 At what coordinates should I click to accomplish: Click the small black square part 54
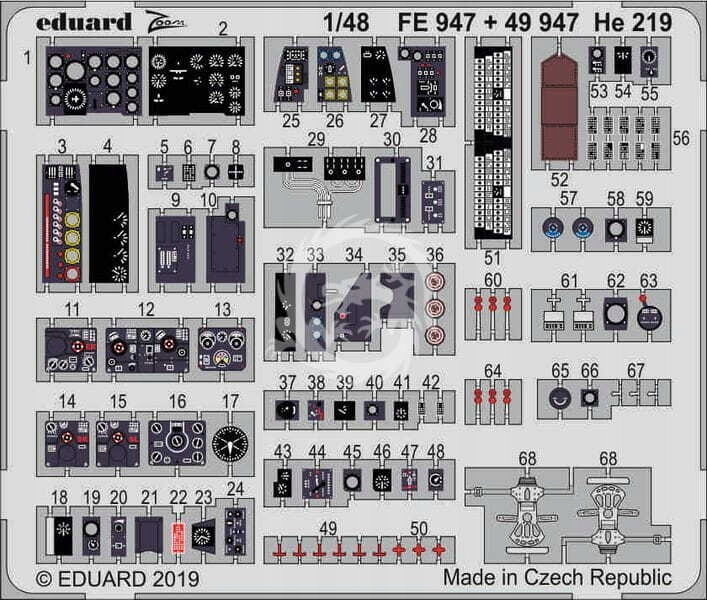tap(623, 60)
